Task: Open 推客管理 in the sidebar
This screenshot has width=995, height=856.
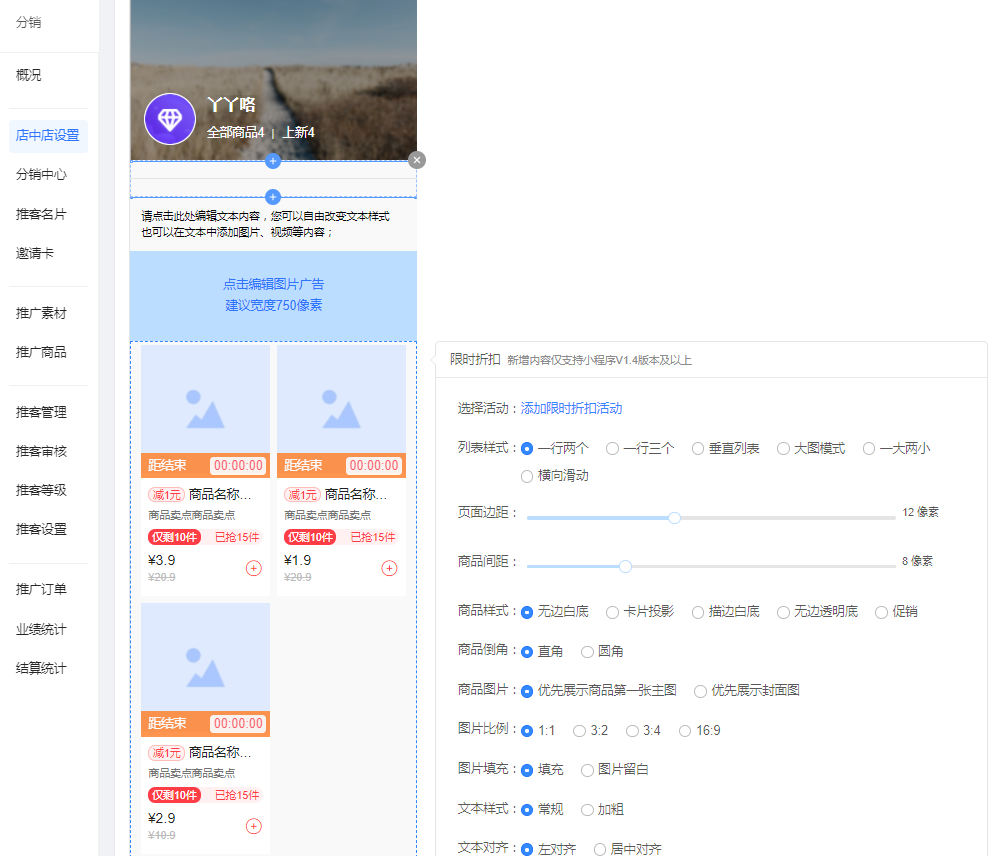Action: [41, 412]
